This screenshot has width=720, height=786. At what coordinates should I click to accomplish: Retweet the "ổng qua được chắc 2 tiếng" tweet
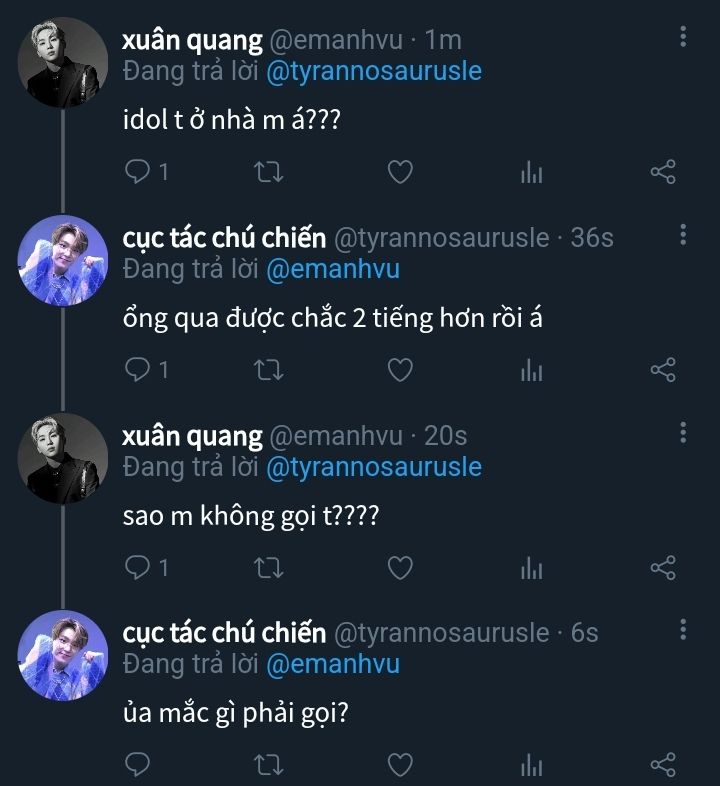270,370
